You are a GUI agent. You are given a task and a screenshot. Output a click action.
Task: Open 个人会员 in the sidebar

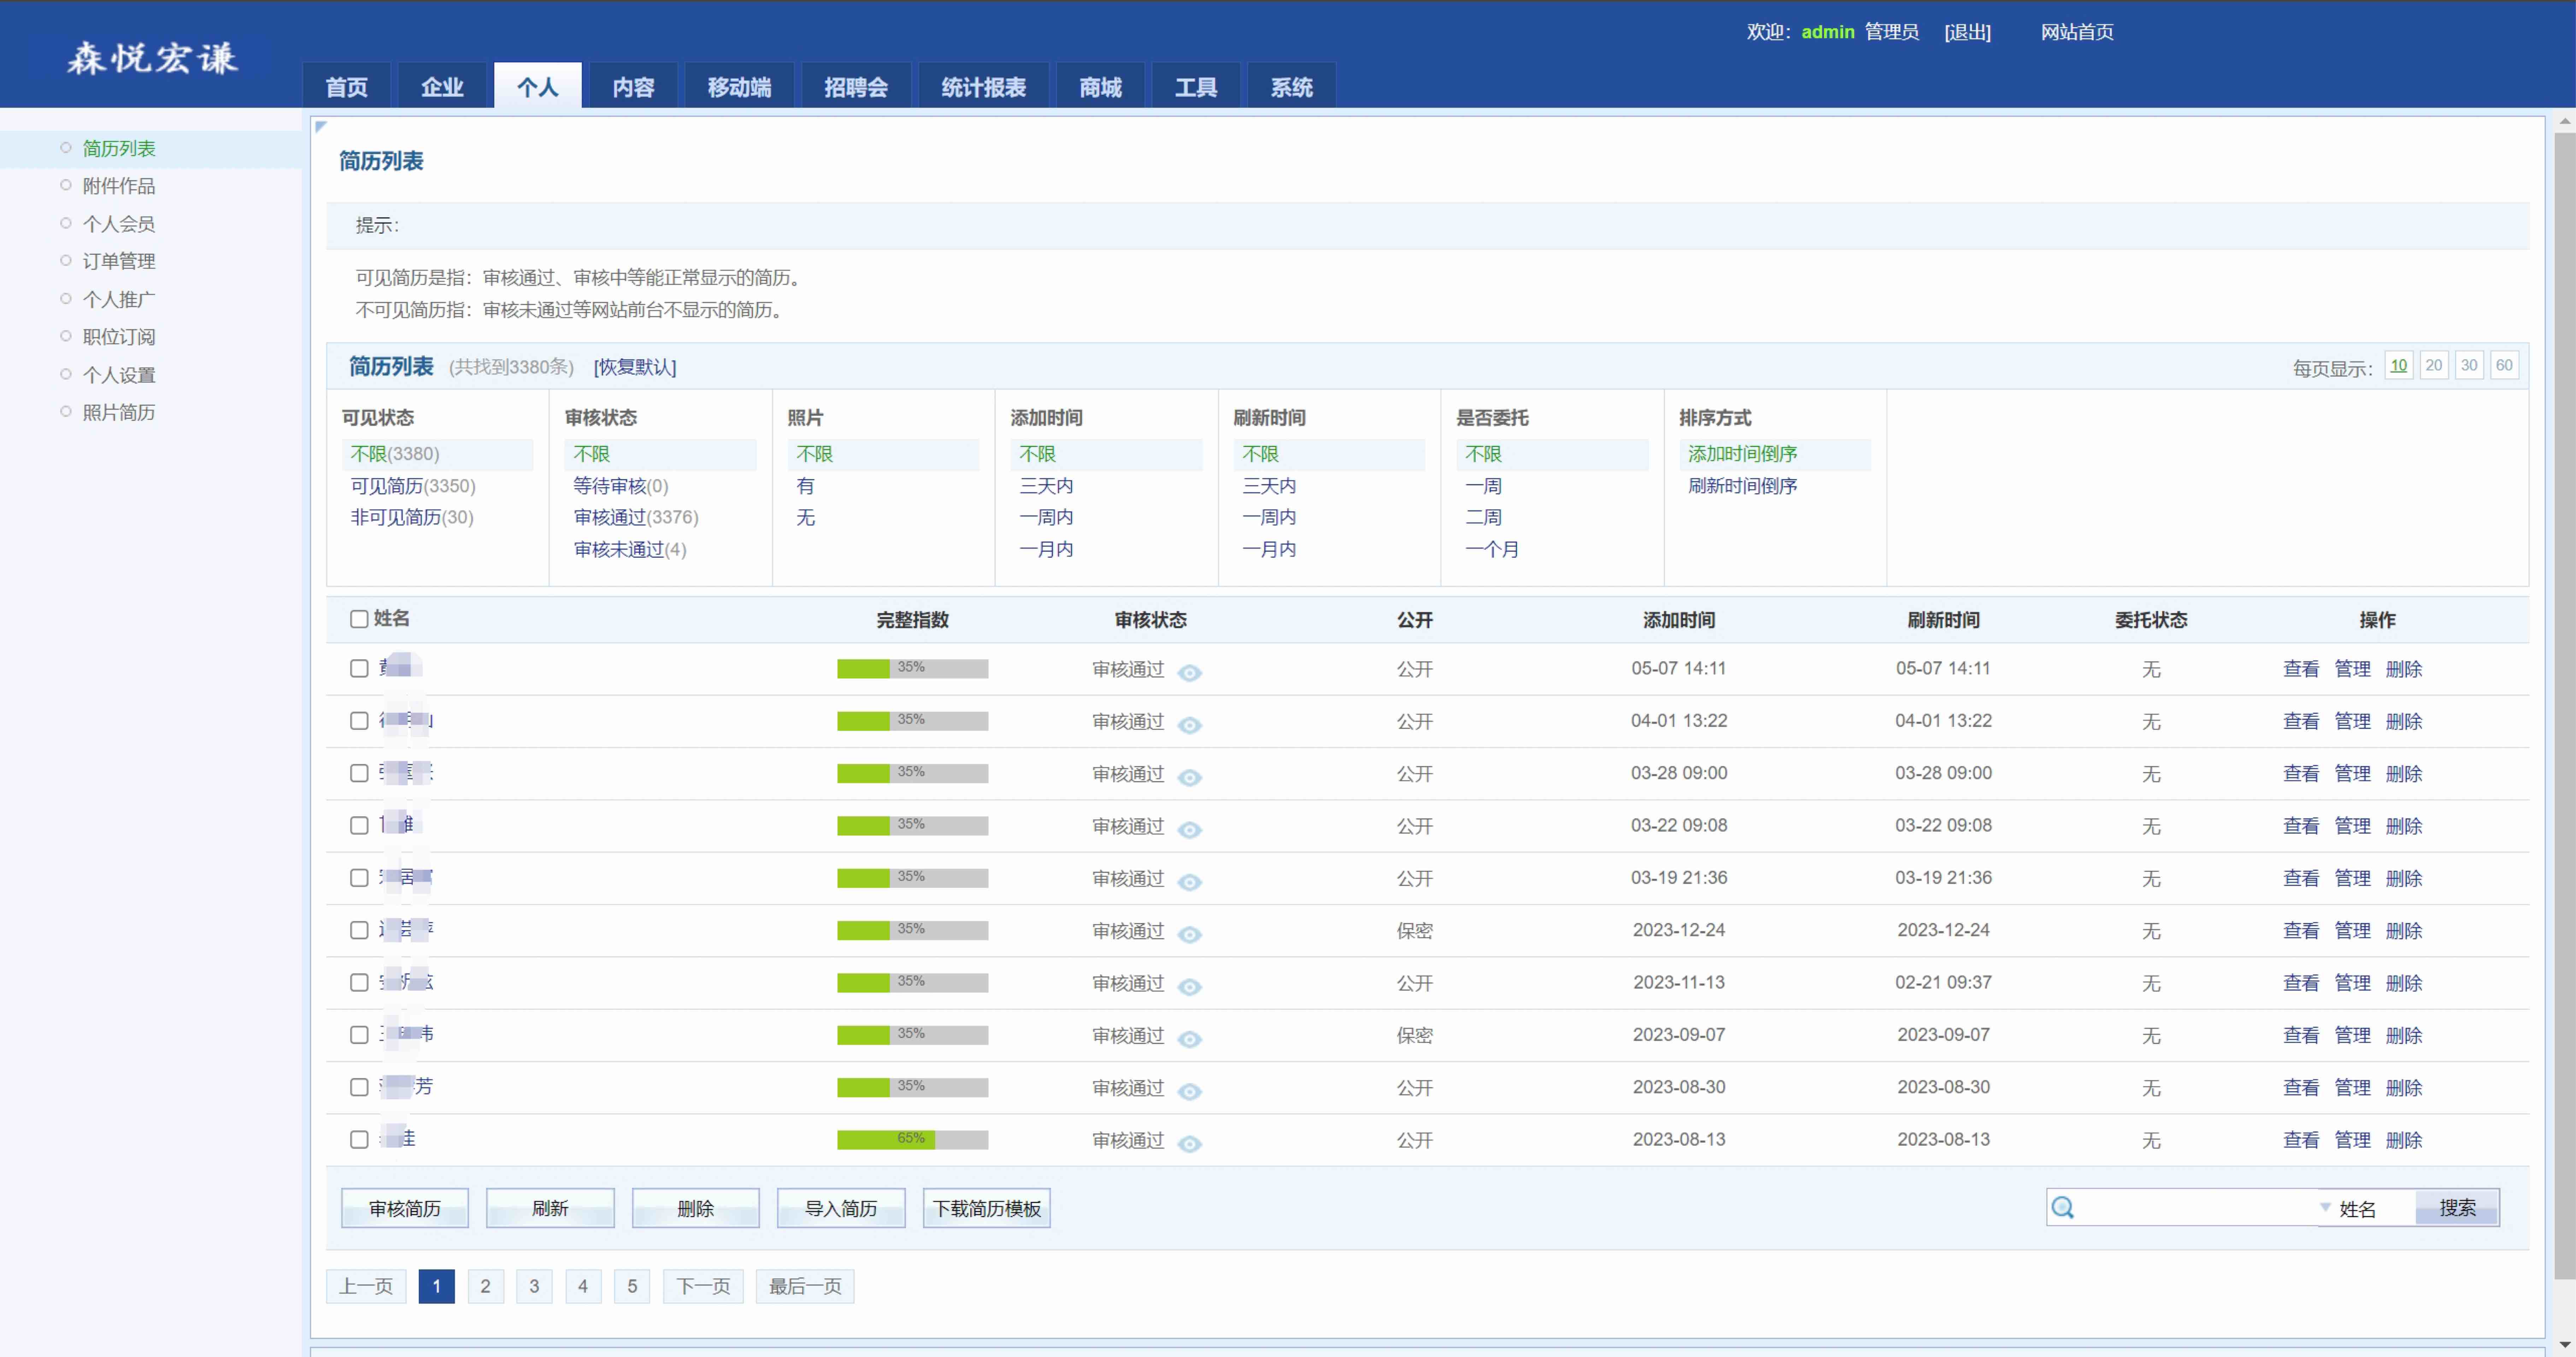click(119, 224)
